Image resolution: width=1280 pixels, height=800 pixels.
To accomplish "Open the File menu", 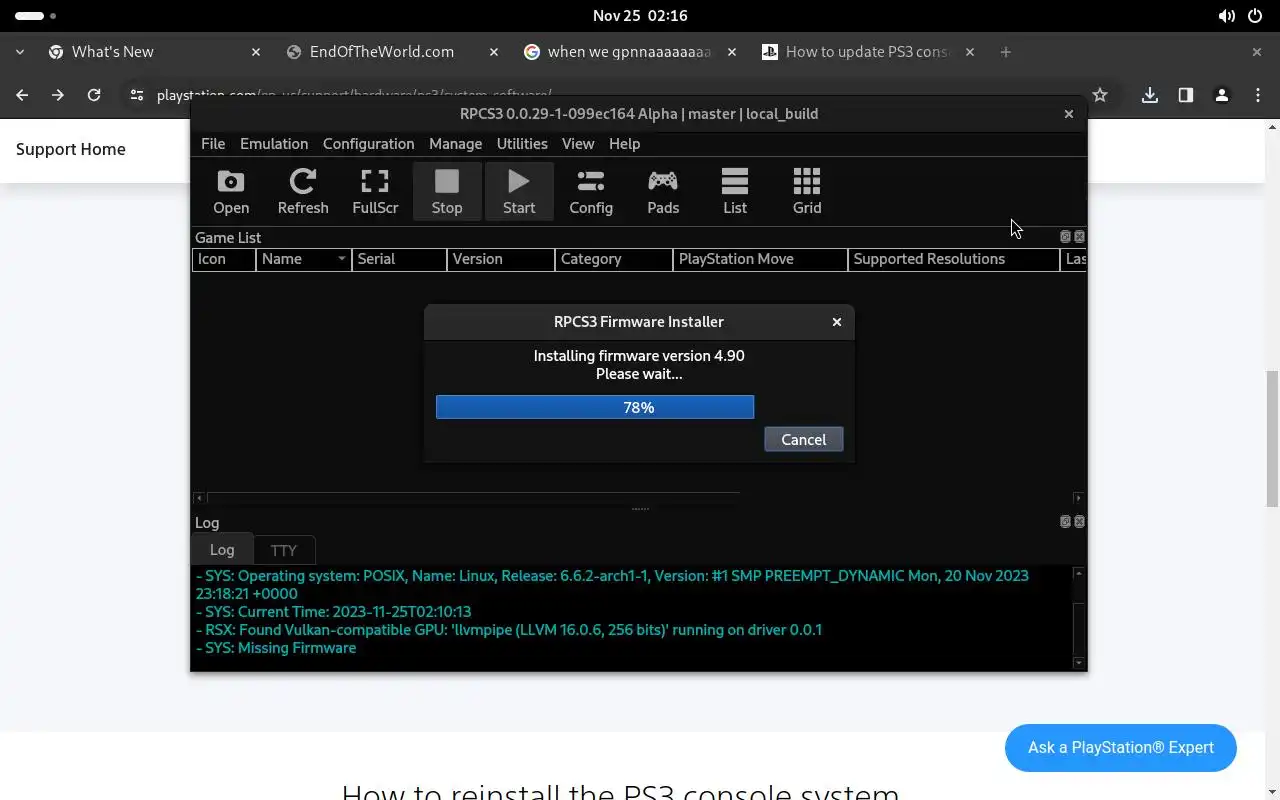I will pyautogui.click(x=213, y=144).
